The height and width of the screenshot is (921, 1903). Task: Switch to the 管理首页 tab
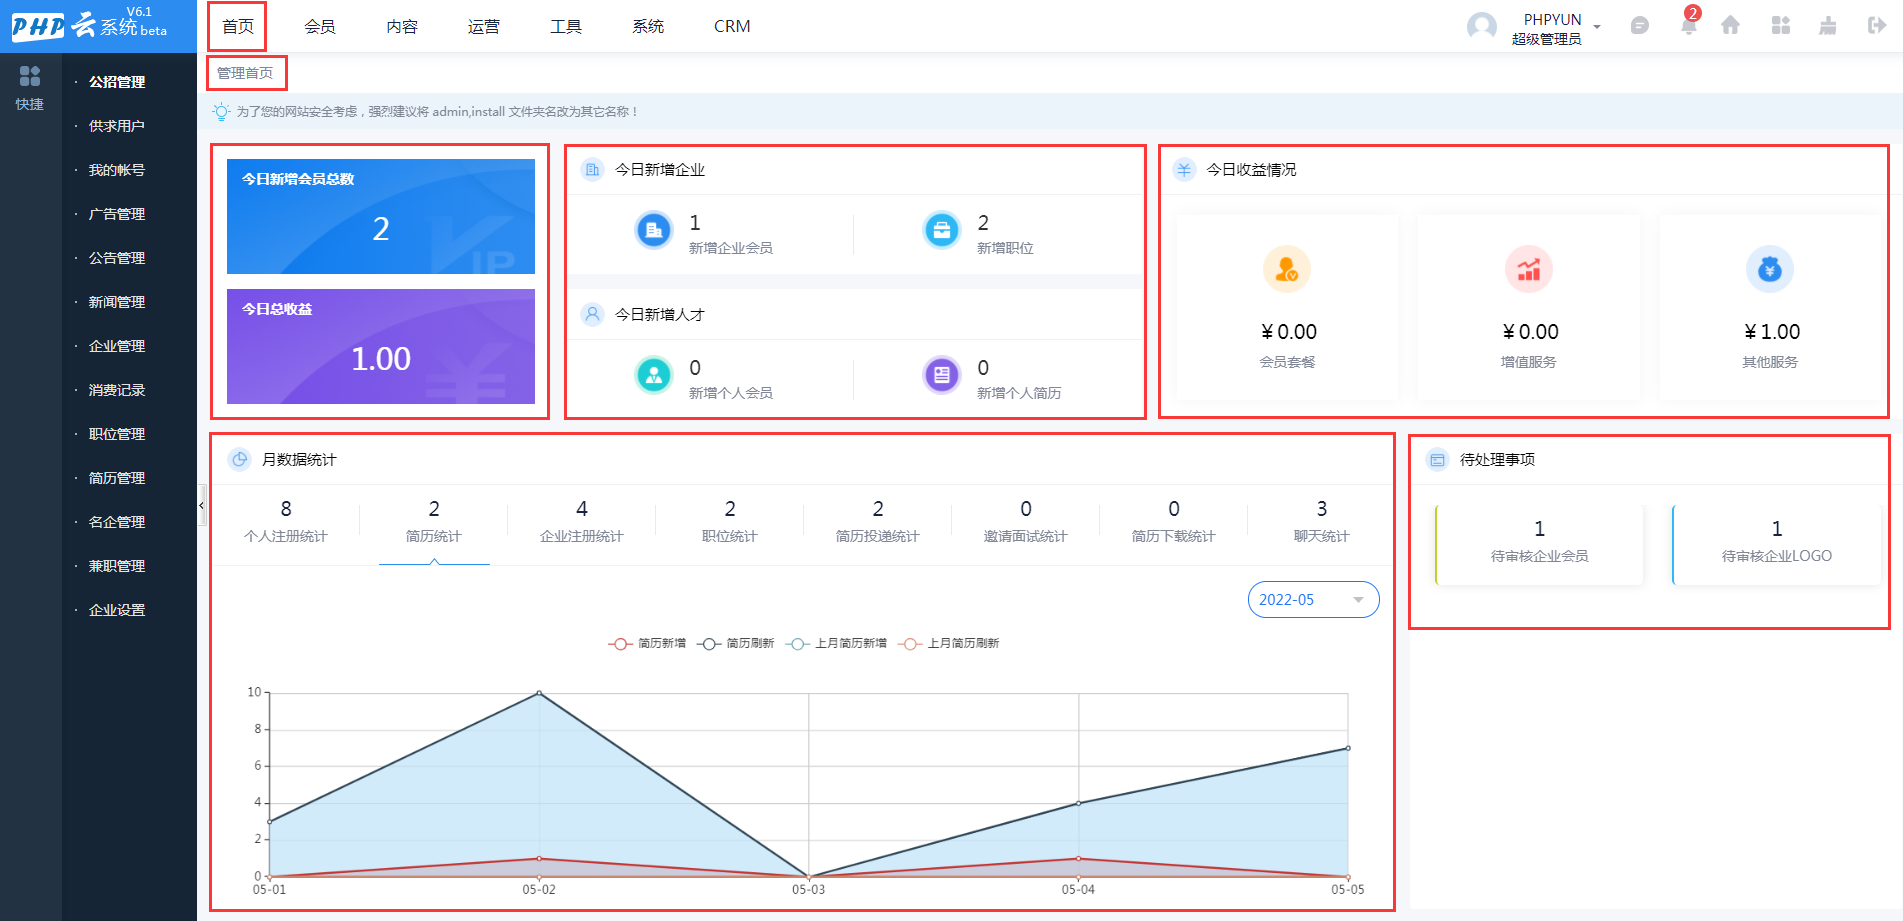(x=245, y=73)
